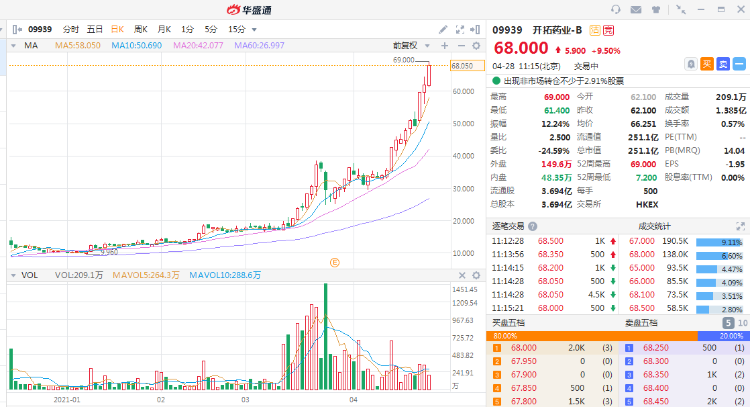Click the orange 买 buy button
This screenshot has width=750, height=407.
[x=707, y=64]
